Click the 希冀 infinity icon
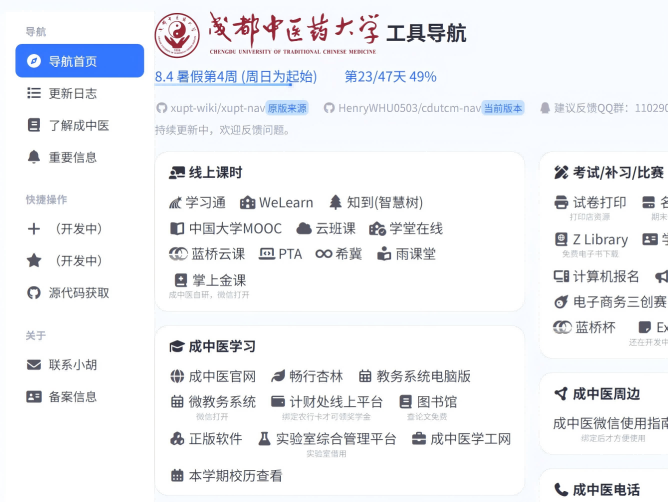The width and height of the screenshot is (668, 502). click(324, 254)
